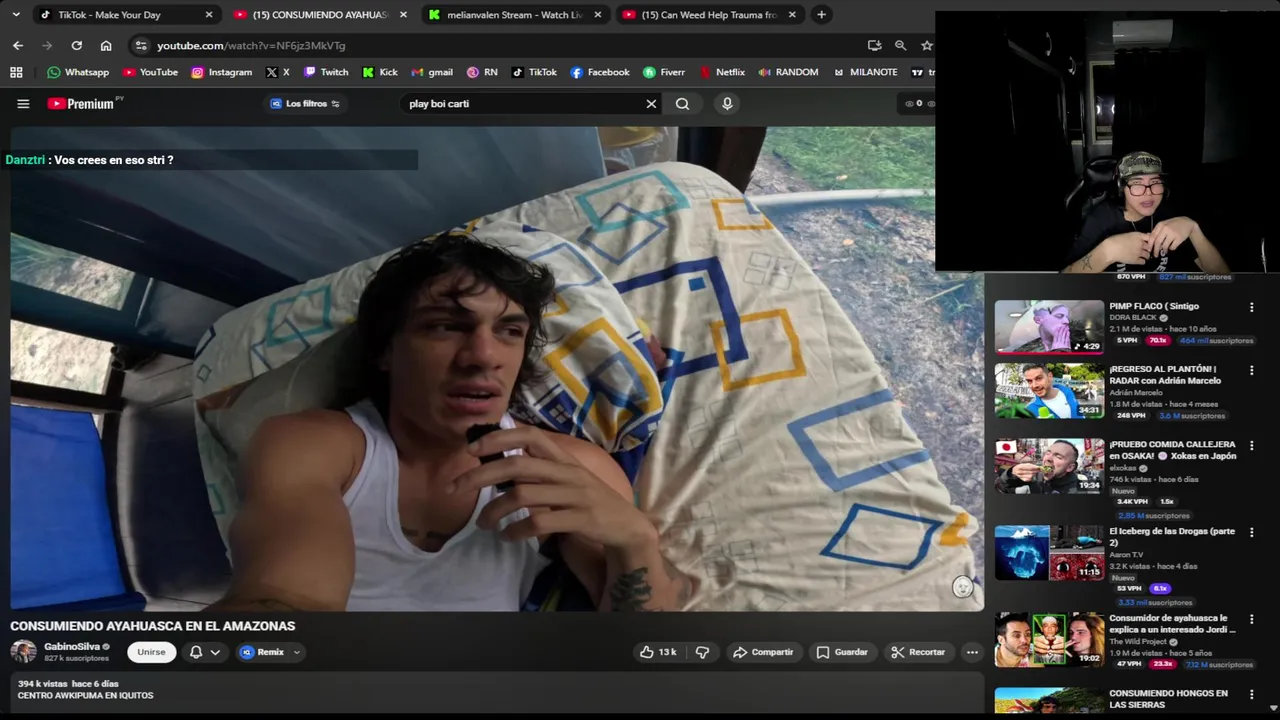Open the CONSUMIENDO HONGOS EN LAS SIERRAS title
This screenshot has height=720, width=1280.
pos(1168,699)
